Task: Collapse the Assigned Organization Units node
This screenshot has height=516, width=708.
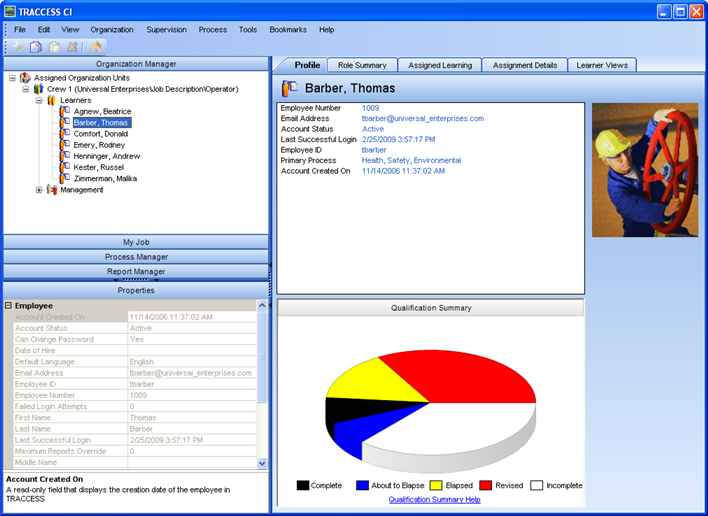Action: point(13,78)
